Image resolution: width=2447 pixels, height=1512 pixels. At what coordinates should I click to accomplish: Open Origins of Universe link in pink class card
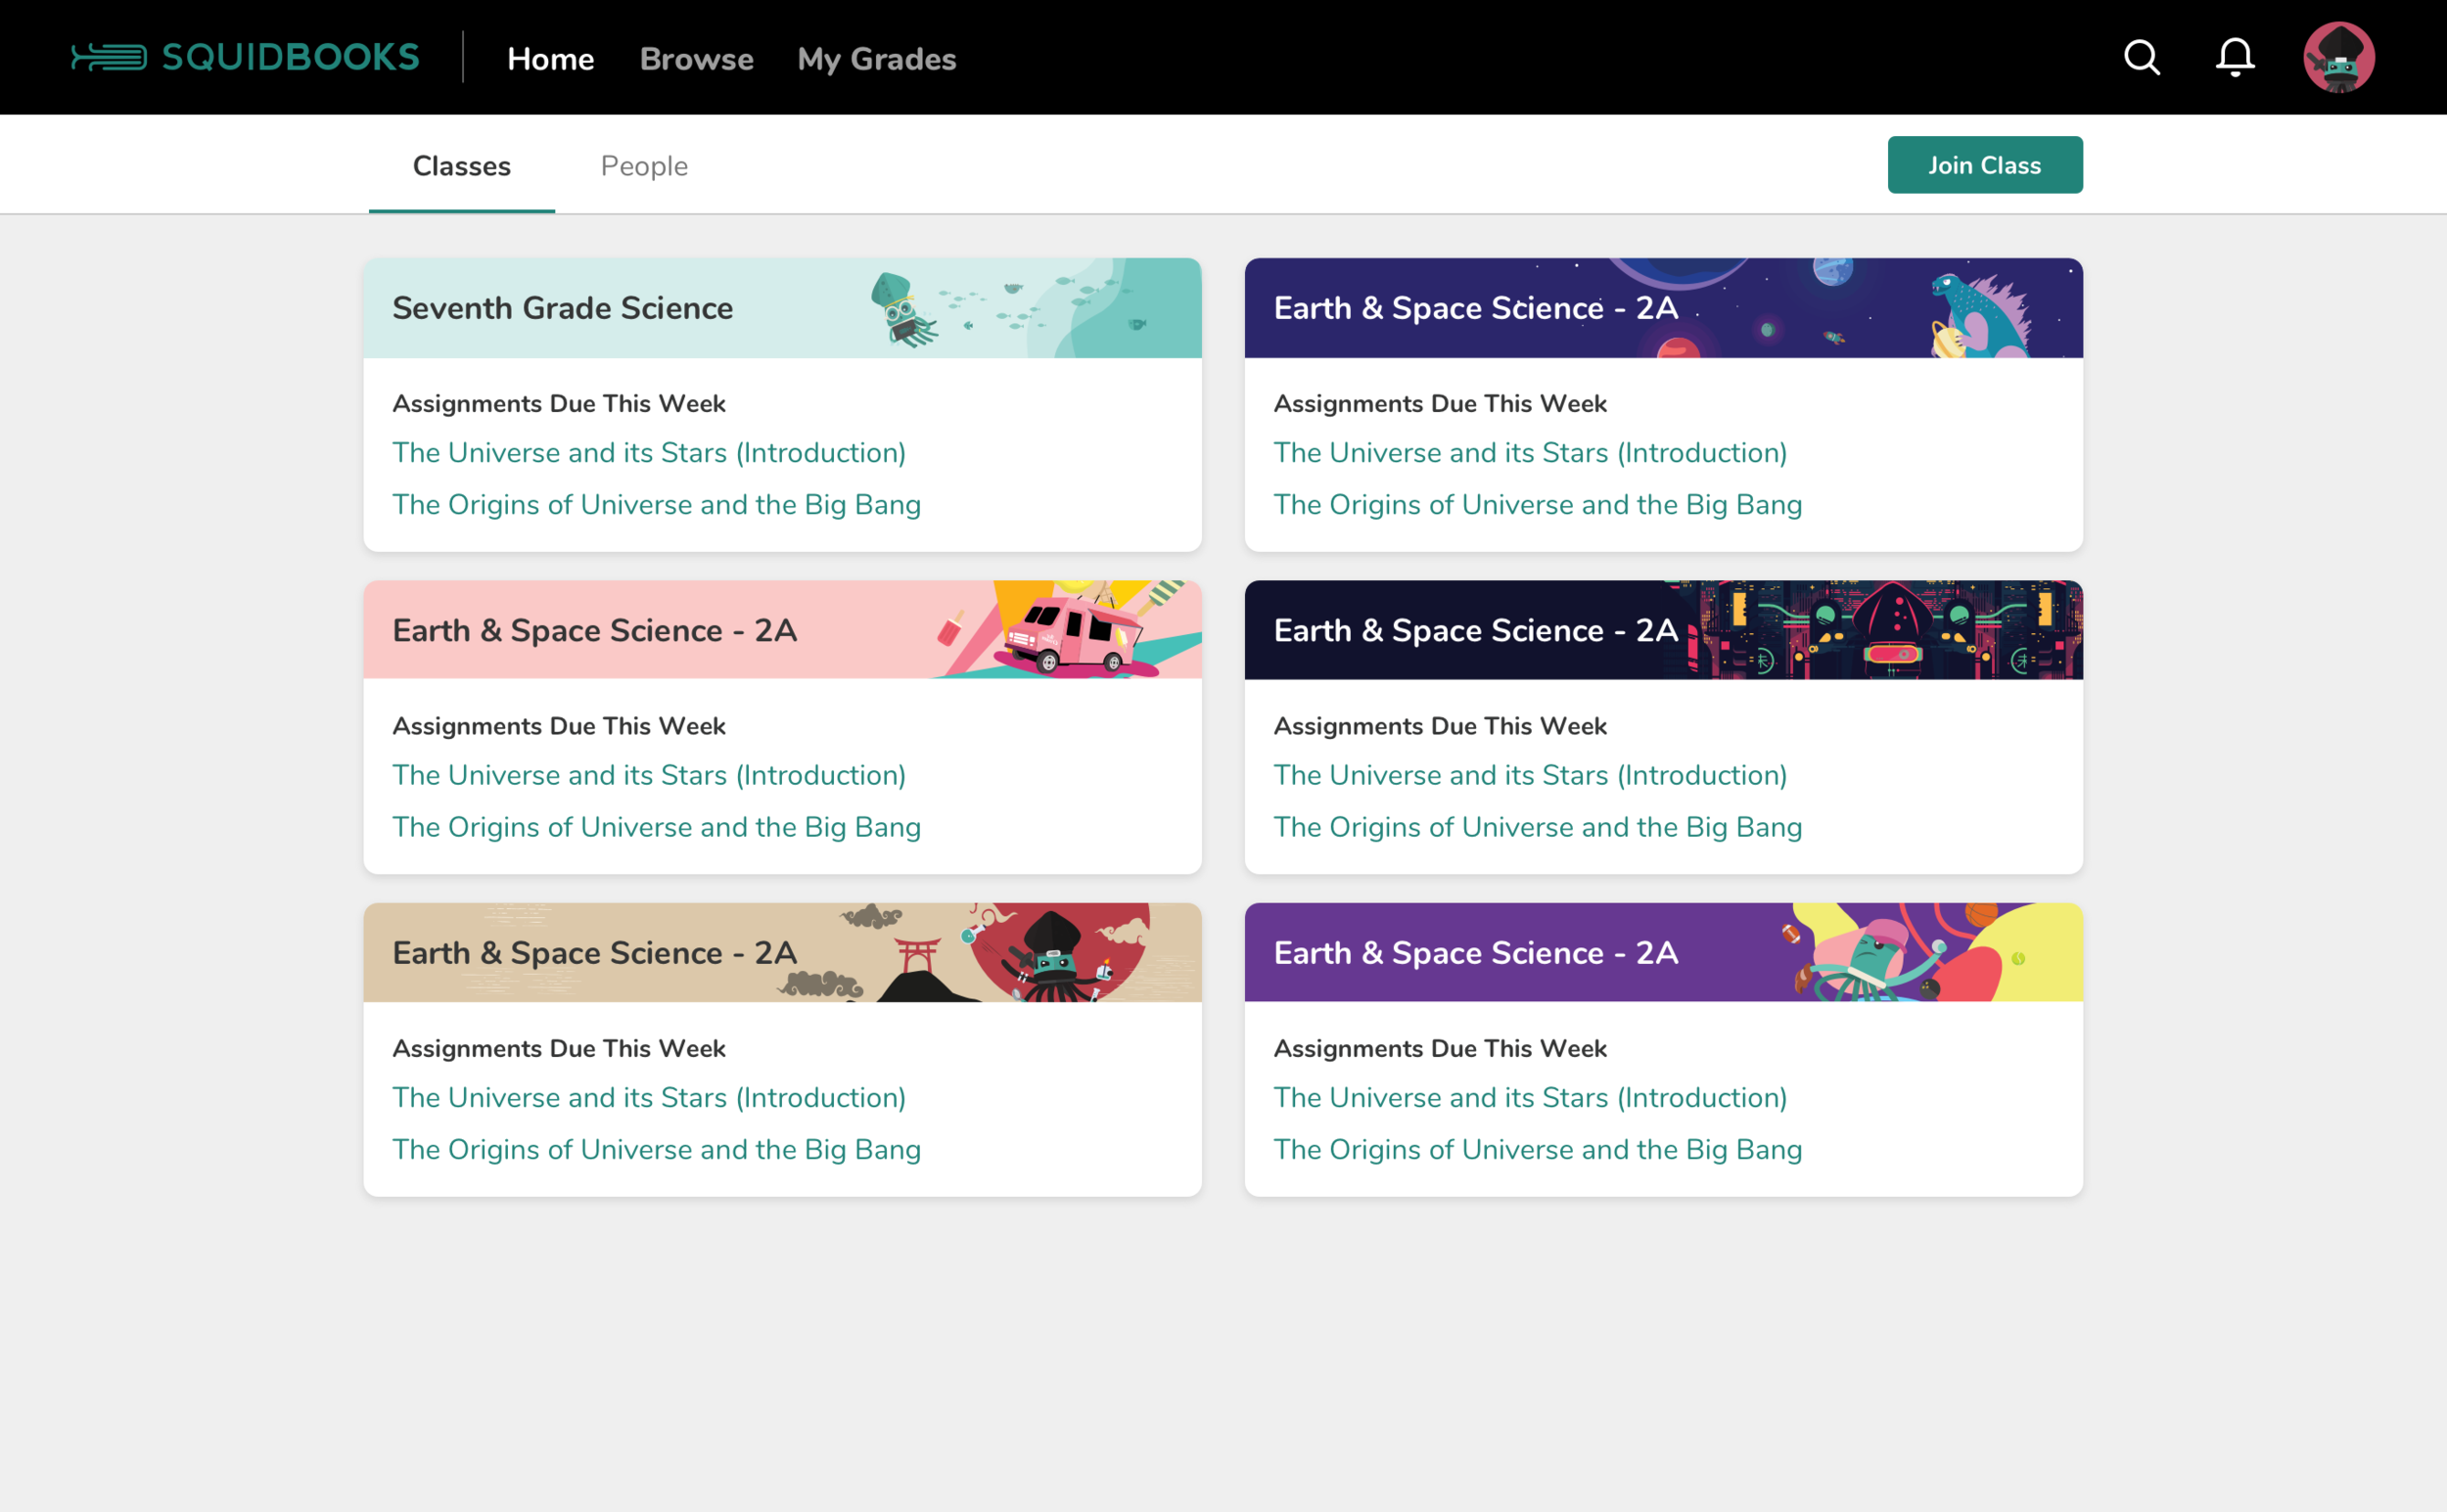click(x=656, y=827)
